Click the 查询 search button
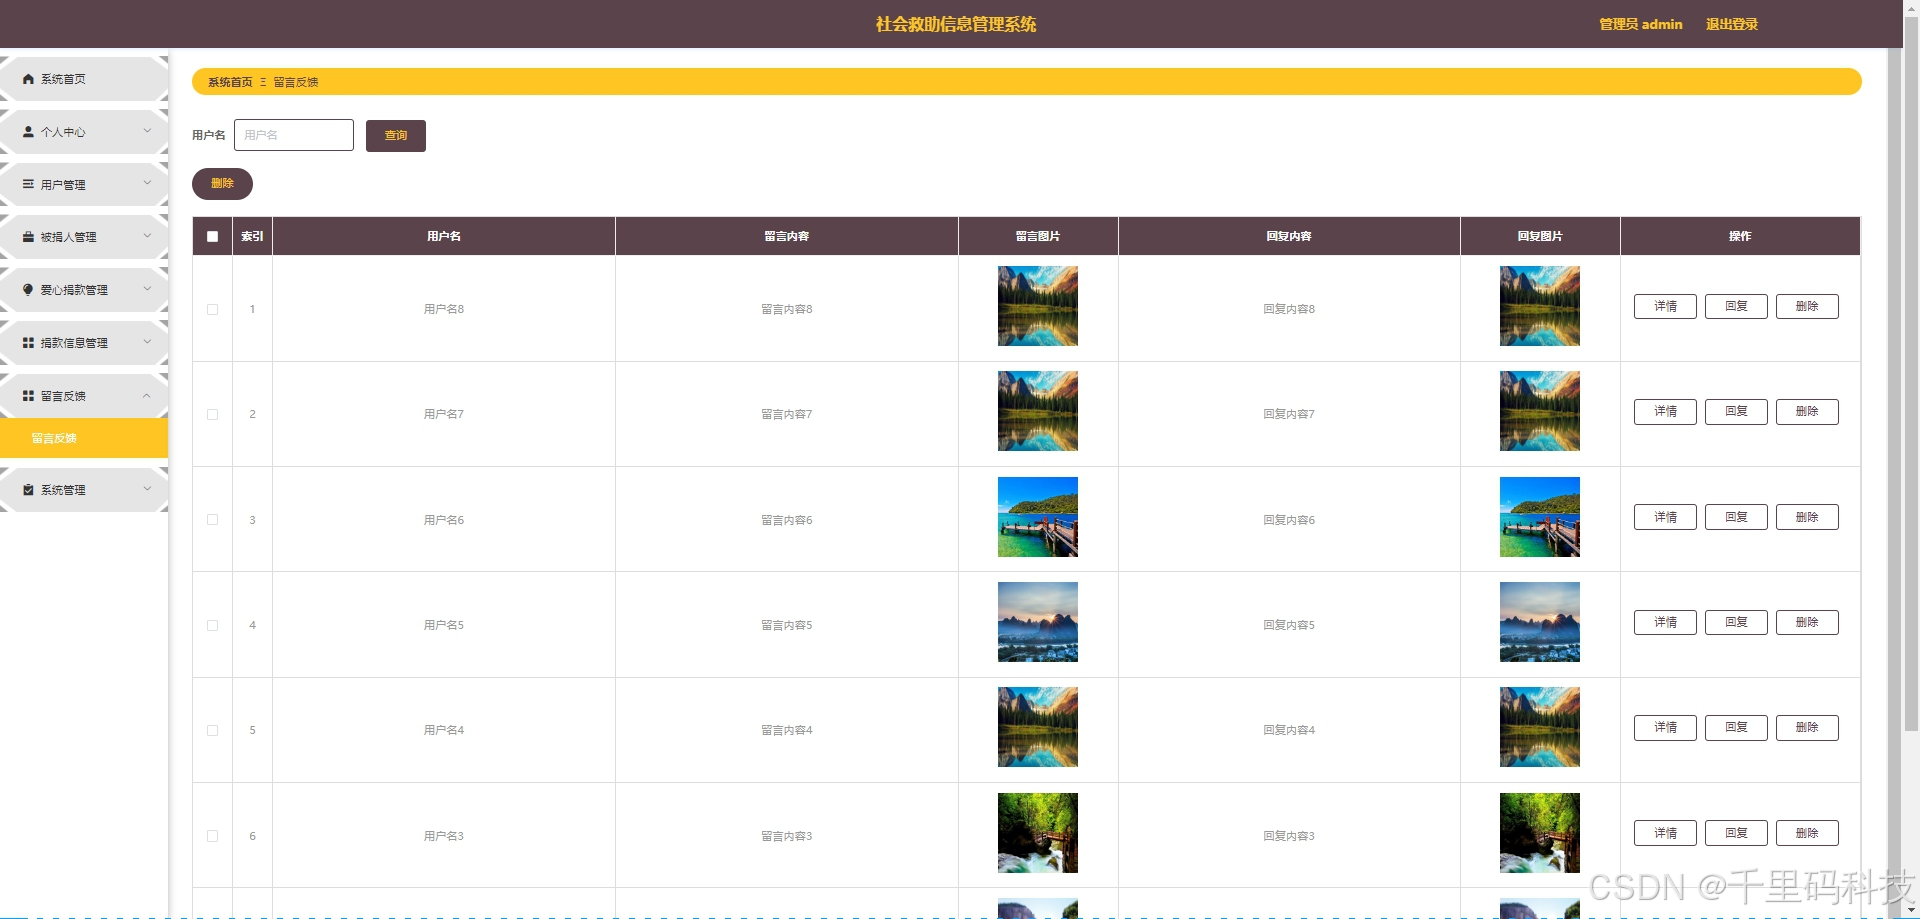 tap(396, 136)
